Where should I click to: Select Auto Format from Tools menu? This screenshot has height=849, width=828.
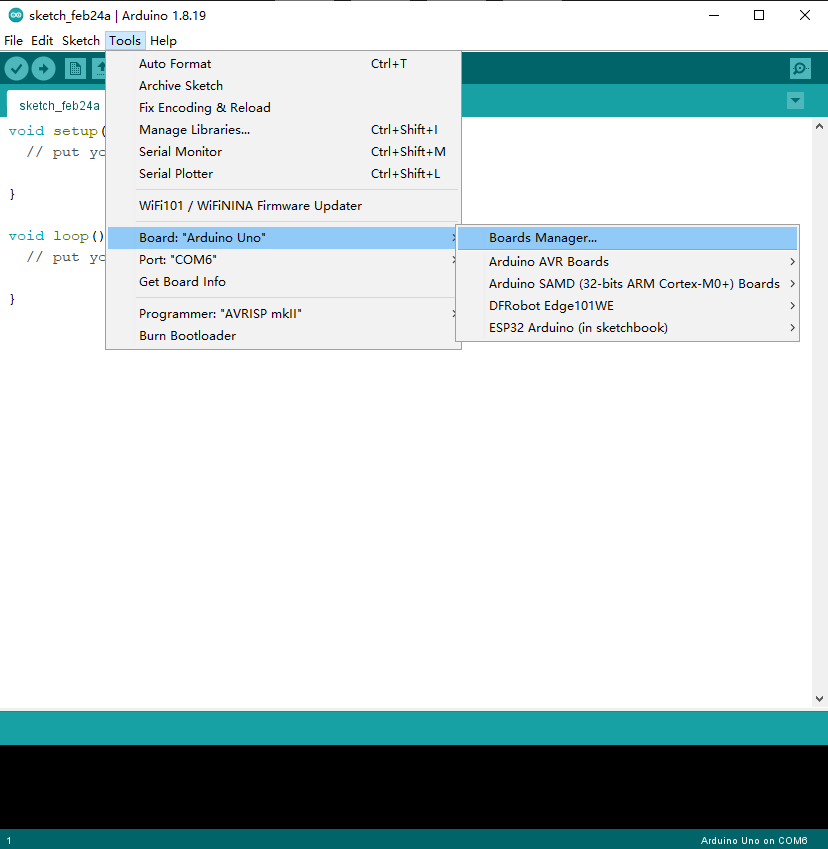coord(283,64)
